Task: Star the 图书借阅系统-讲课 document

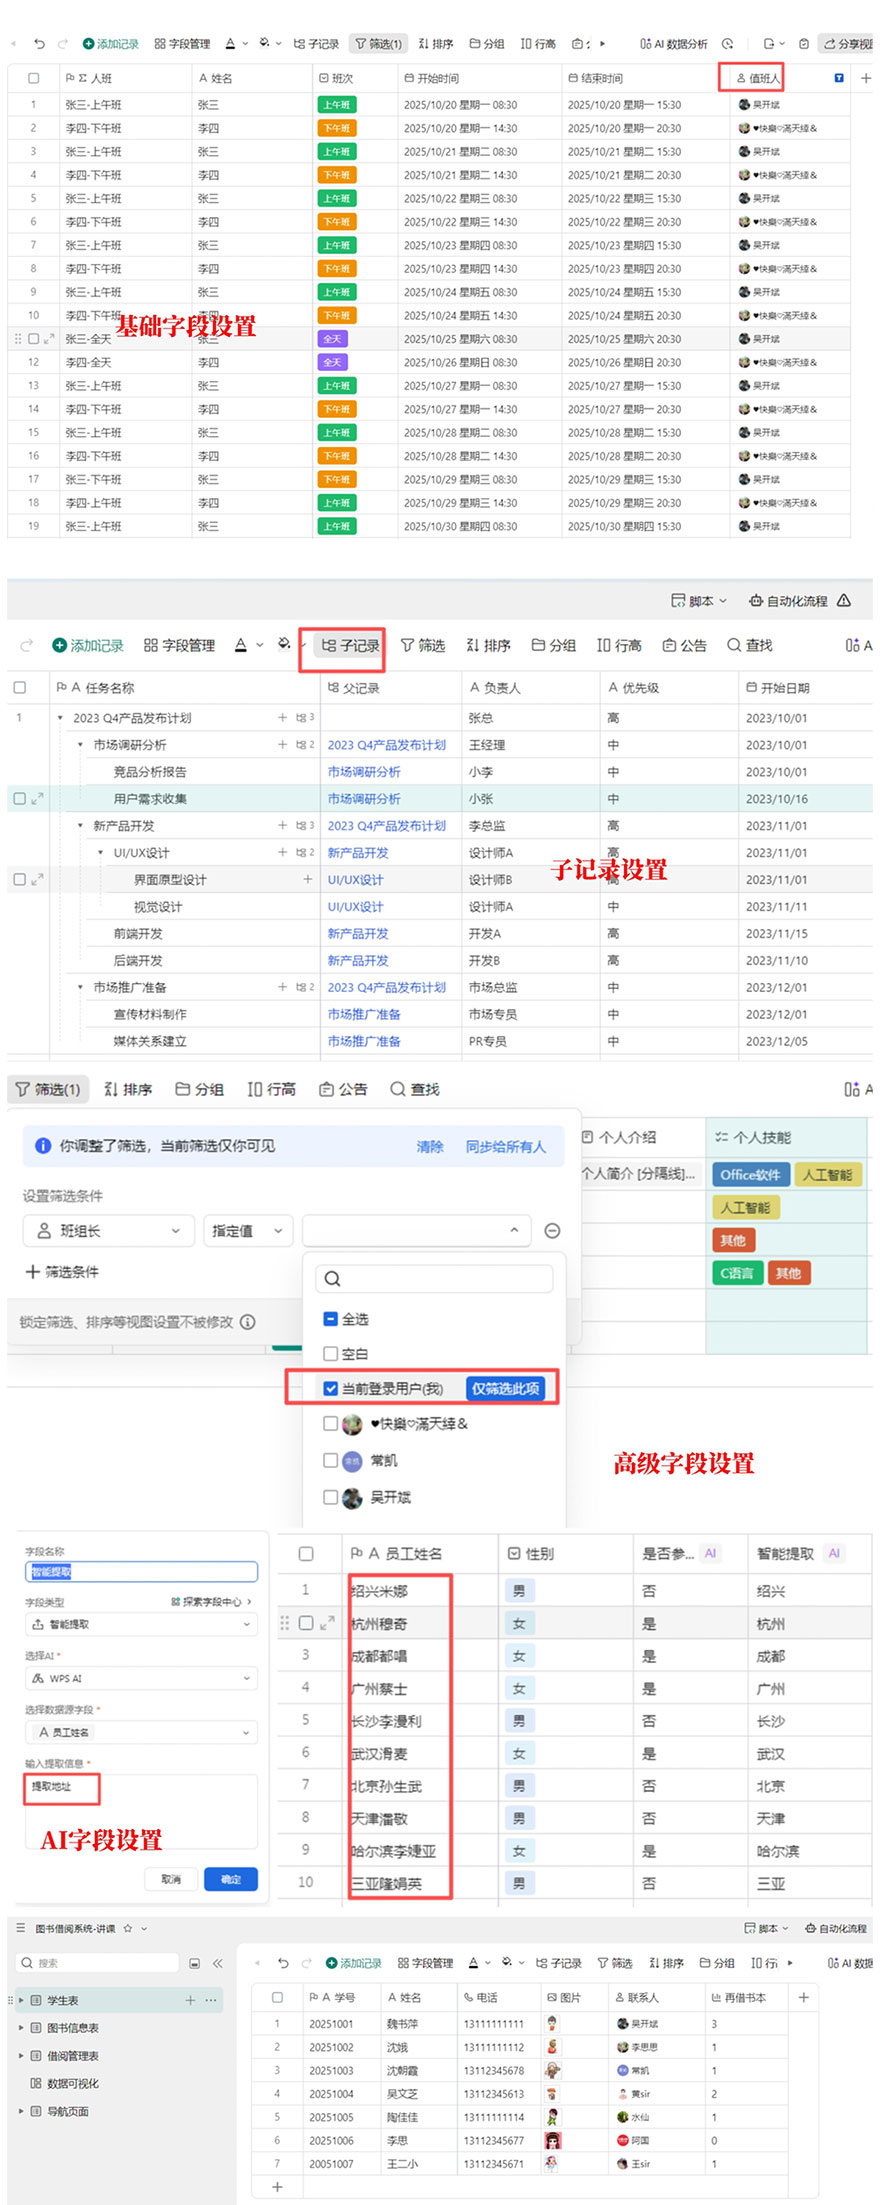Action: click(x=127, y=1928)
